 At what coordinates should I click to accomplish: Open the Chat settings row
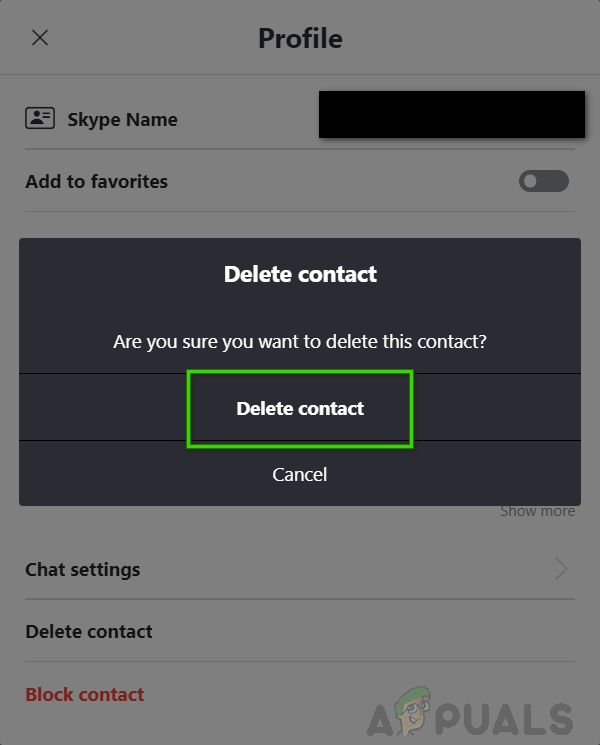click(x=83, y=570)
